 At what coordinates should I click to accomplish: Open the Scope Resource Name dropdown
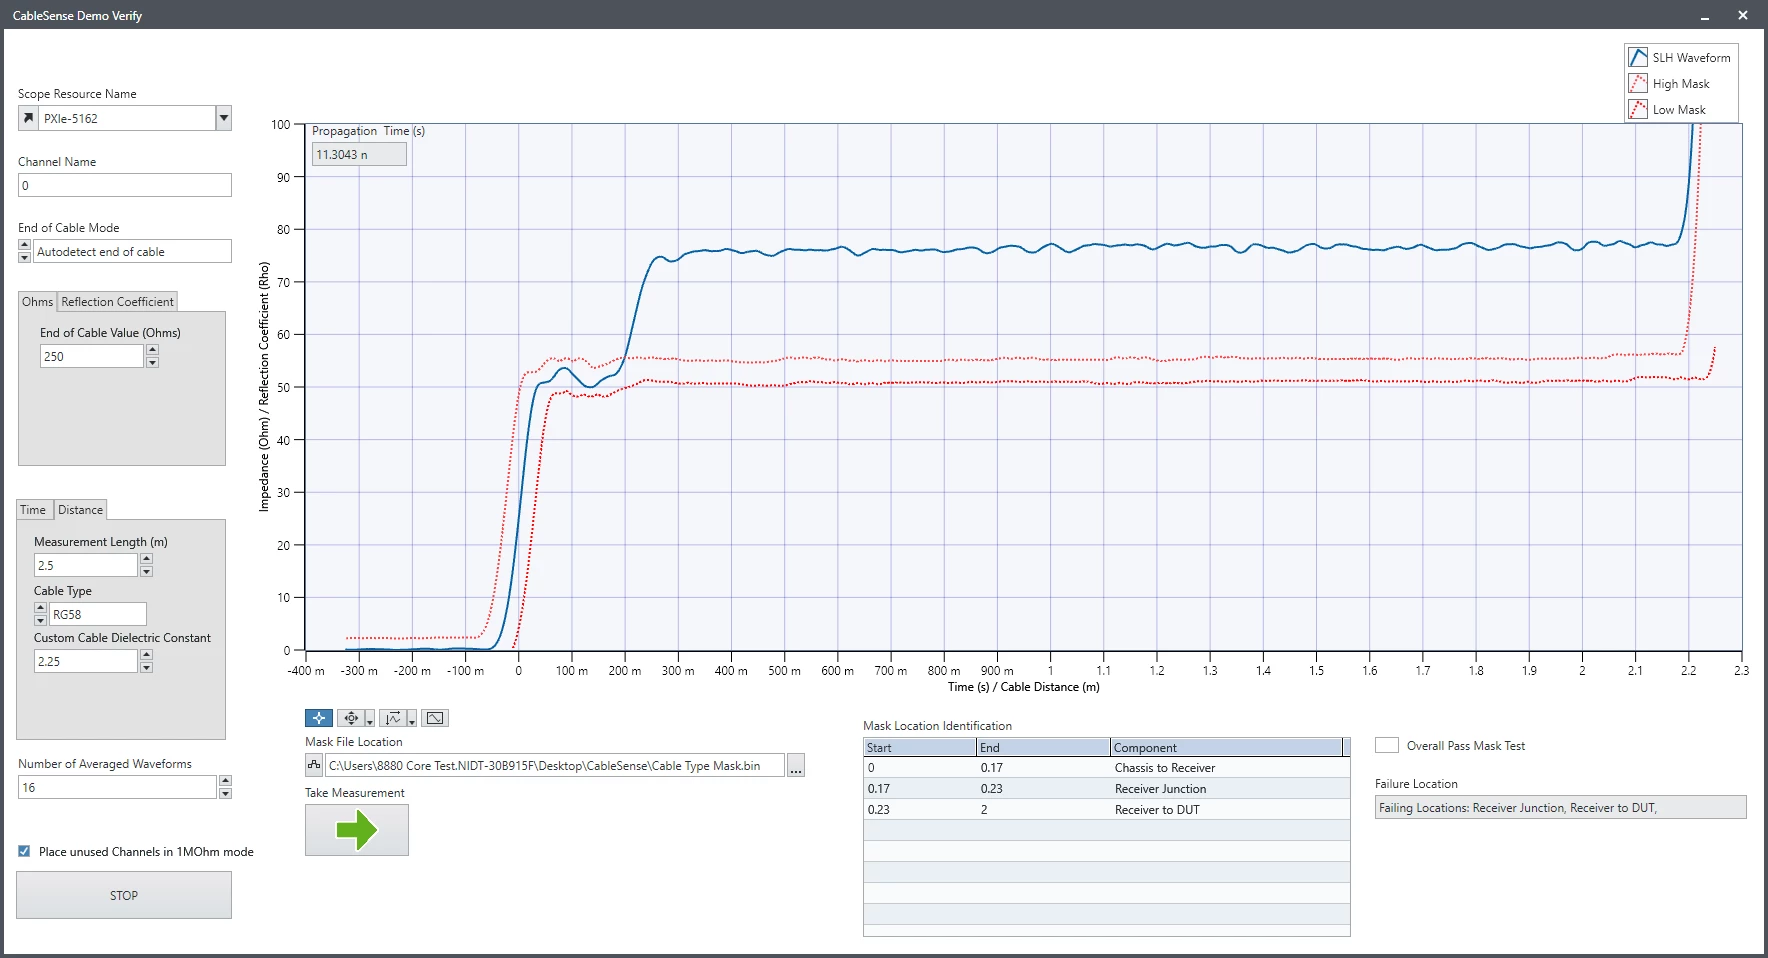224,118
